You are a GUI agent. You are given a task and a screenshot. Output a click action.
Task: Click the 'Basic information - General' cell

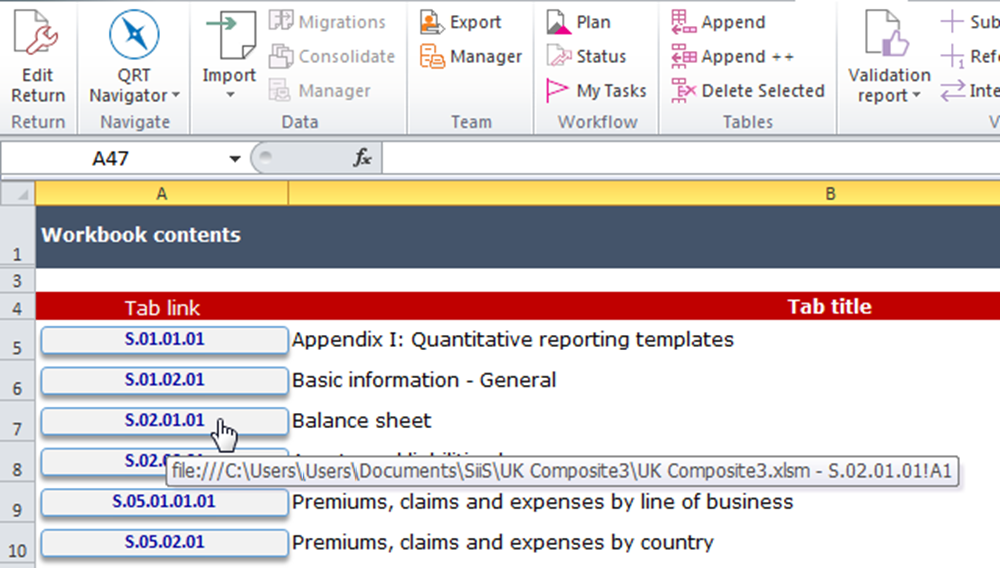tap(424, 380)
